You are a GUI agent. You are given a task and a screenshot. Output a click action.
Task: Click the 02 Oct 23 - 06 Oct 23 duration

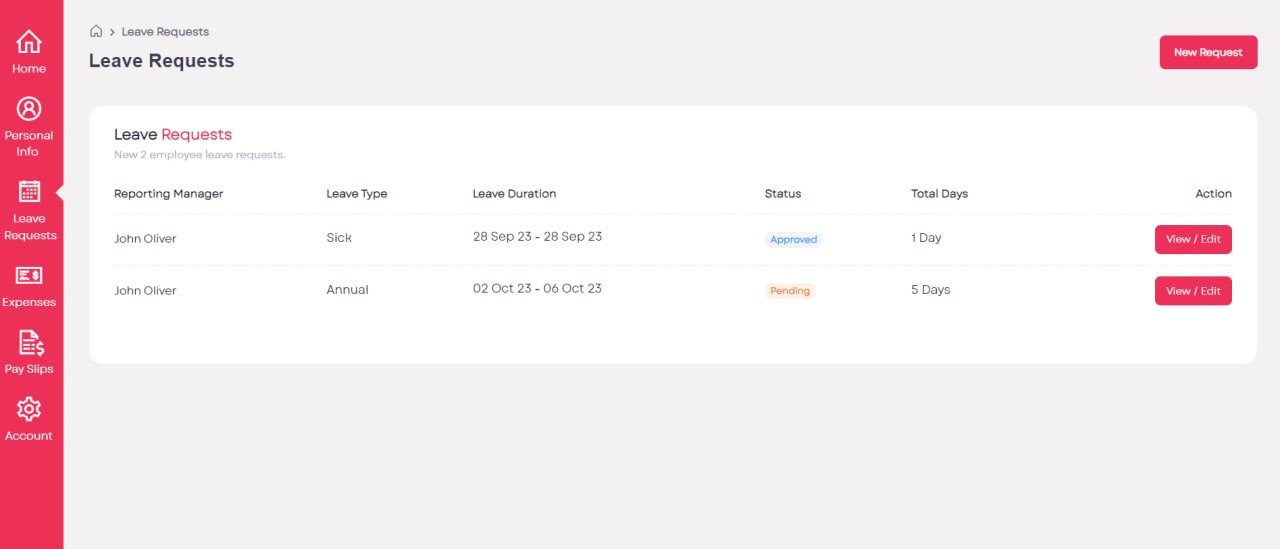pos(537,289)
